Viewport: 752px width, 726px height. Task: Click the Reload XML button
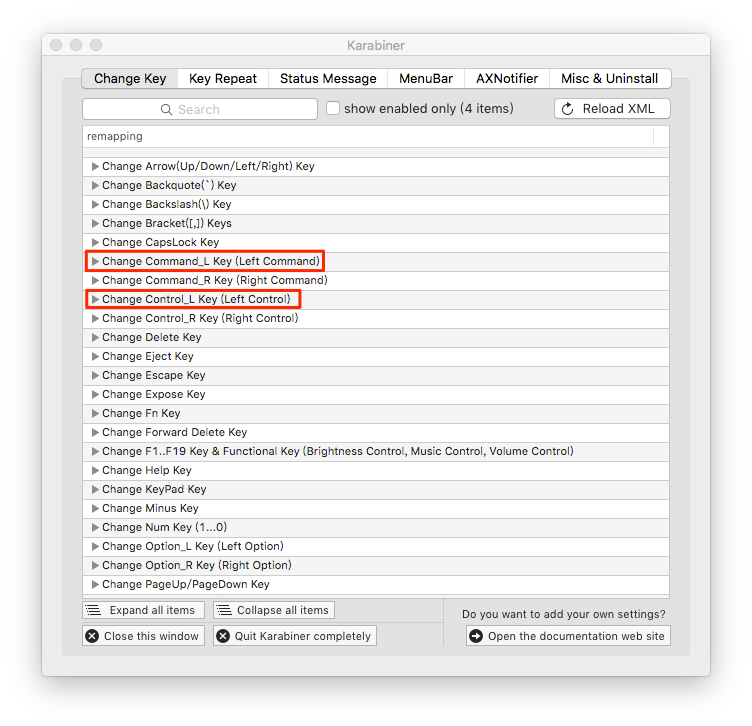pyautogui.click(x=612, y=109)
